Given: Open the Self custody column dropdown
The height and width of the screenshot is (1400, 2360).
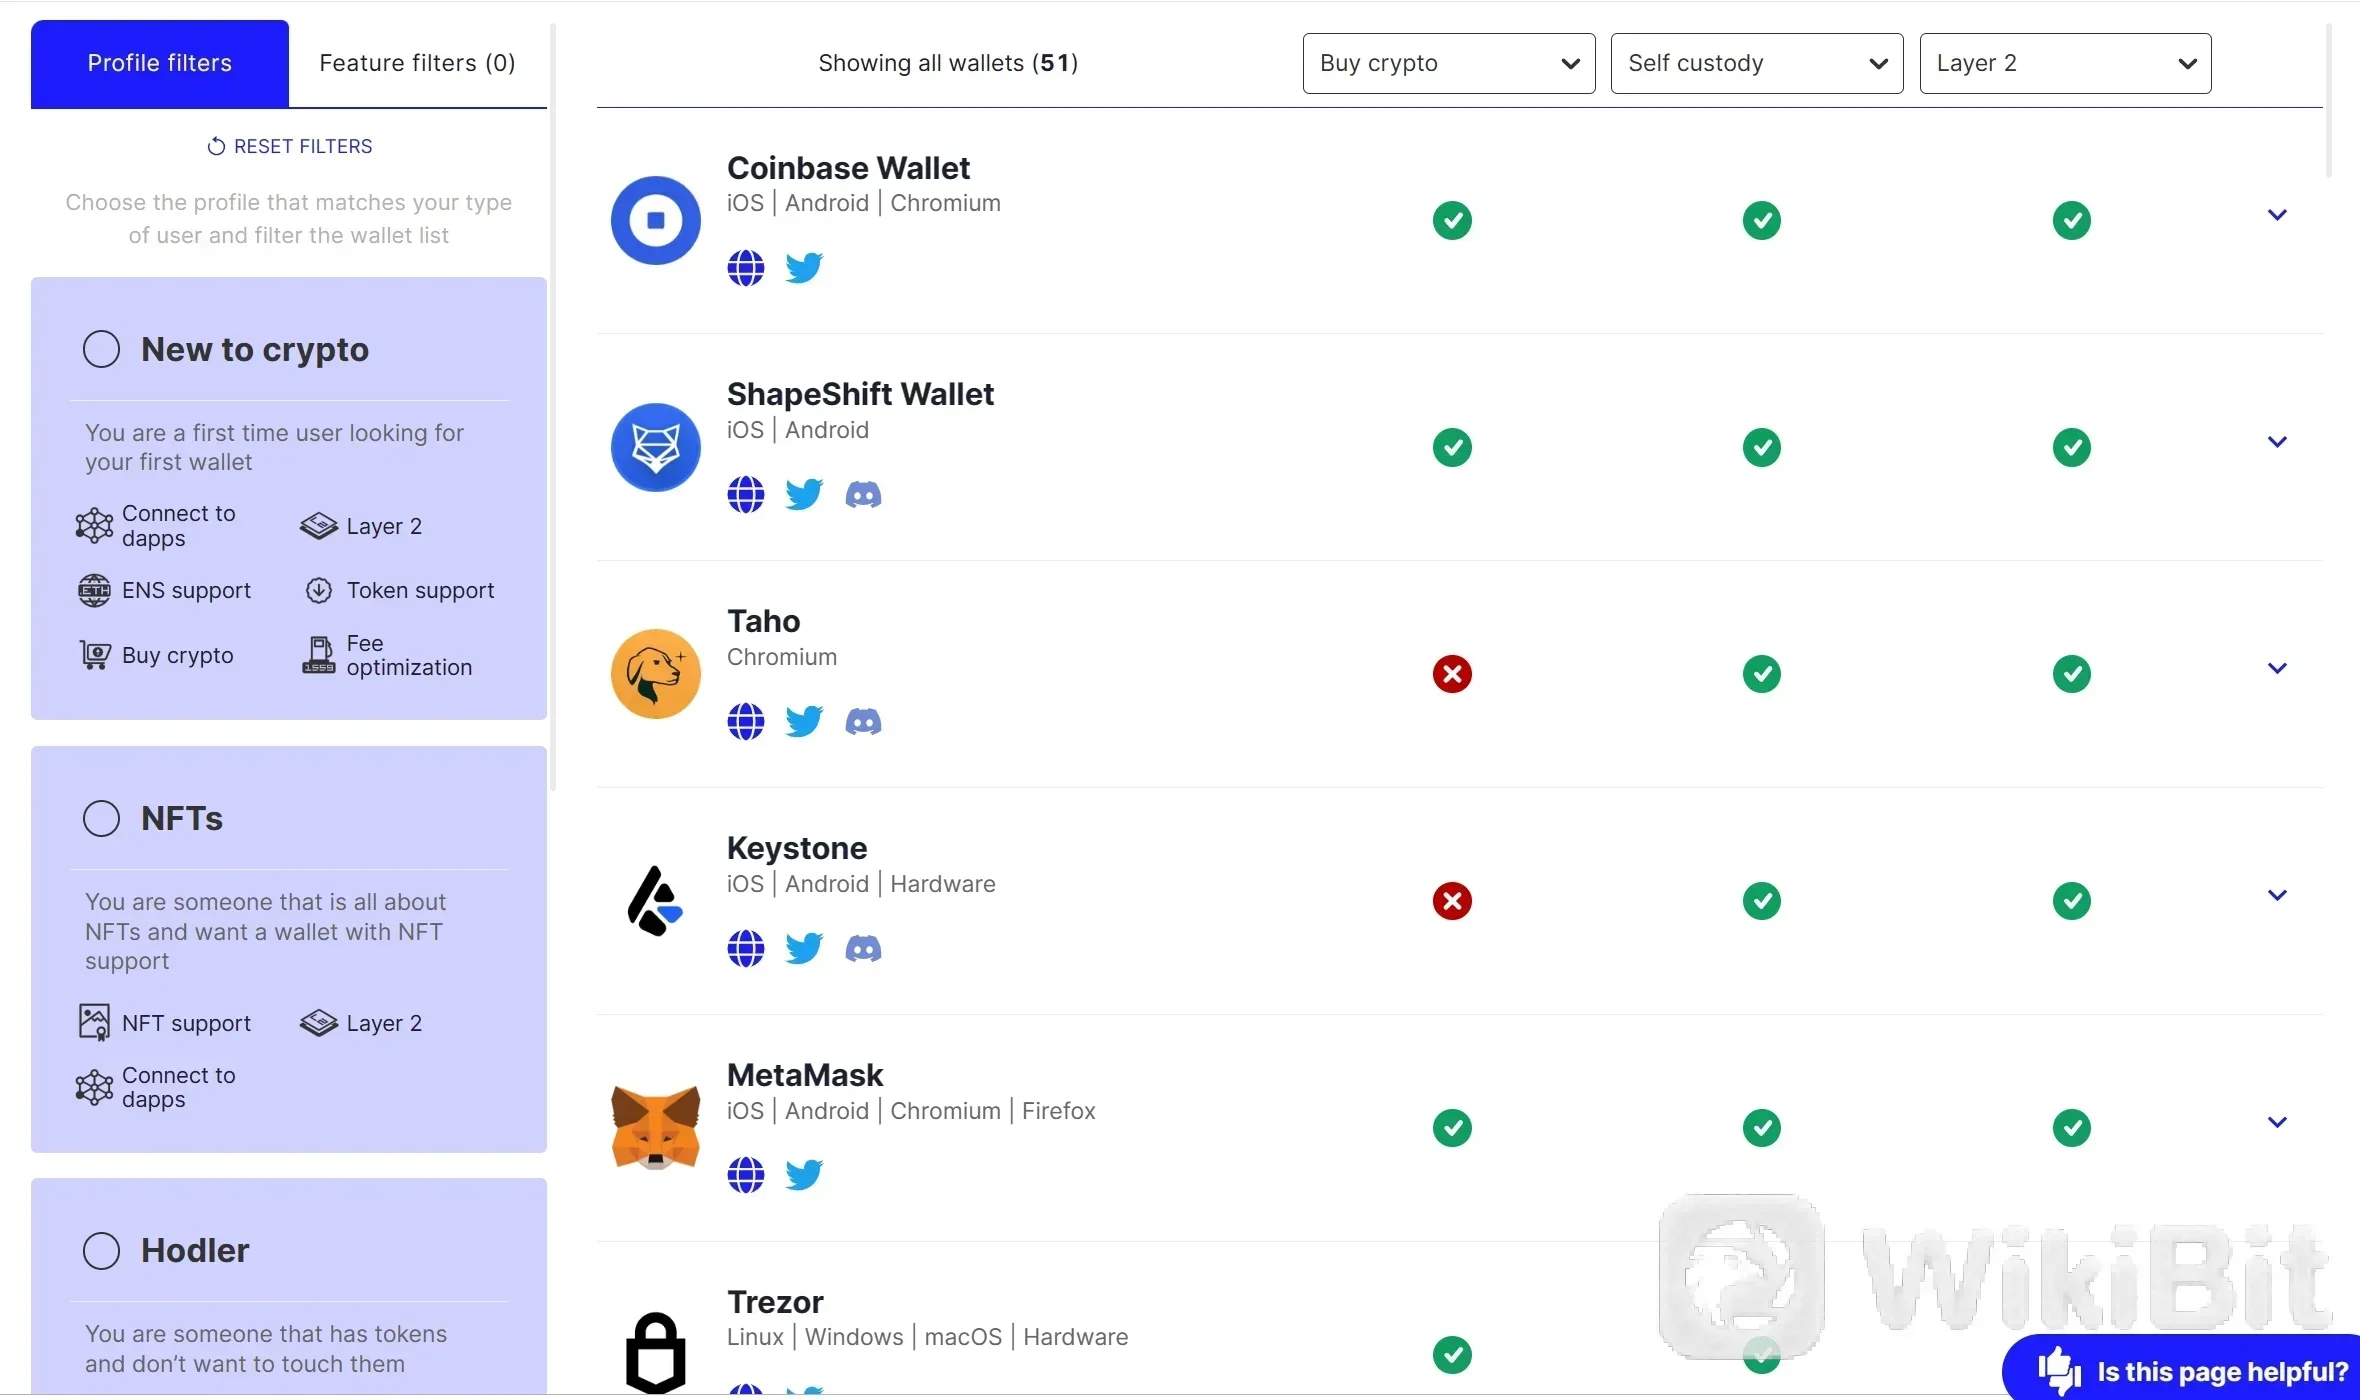Looking at the screenshot, I should point(1757,64).
